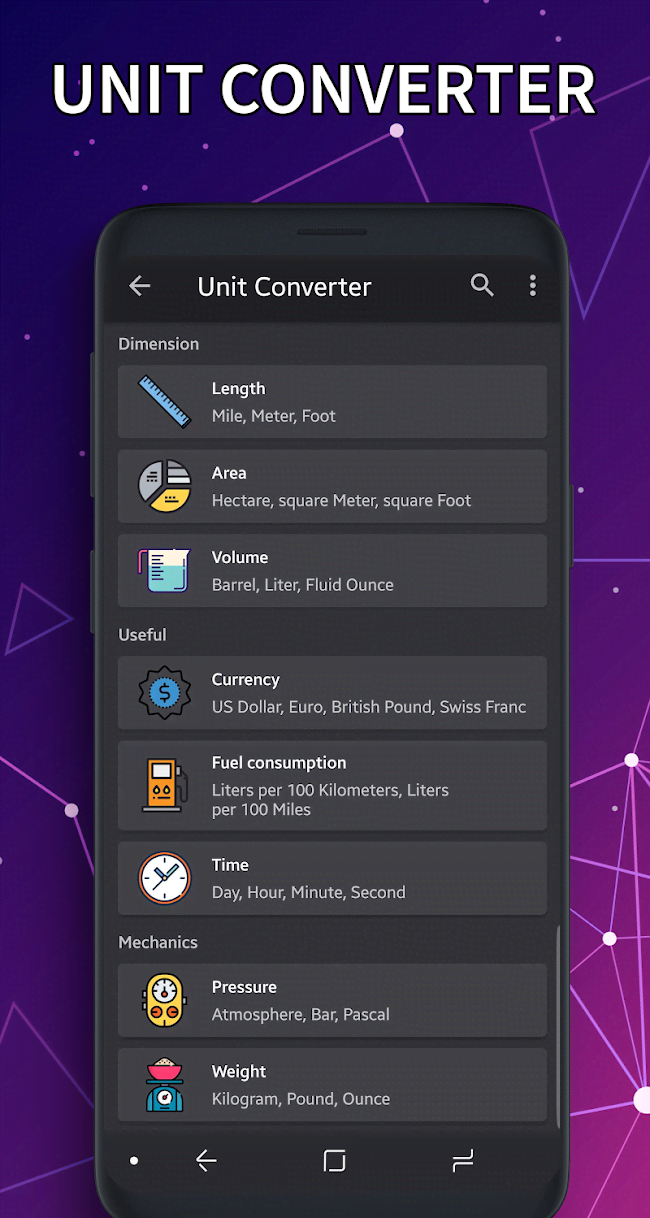Tap the fuel pump icon
The height and width of the screenshot is (1218, 650).
pyautogui.click(x=164, y=786)
